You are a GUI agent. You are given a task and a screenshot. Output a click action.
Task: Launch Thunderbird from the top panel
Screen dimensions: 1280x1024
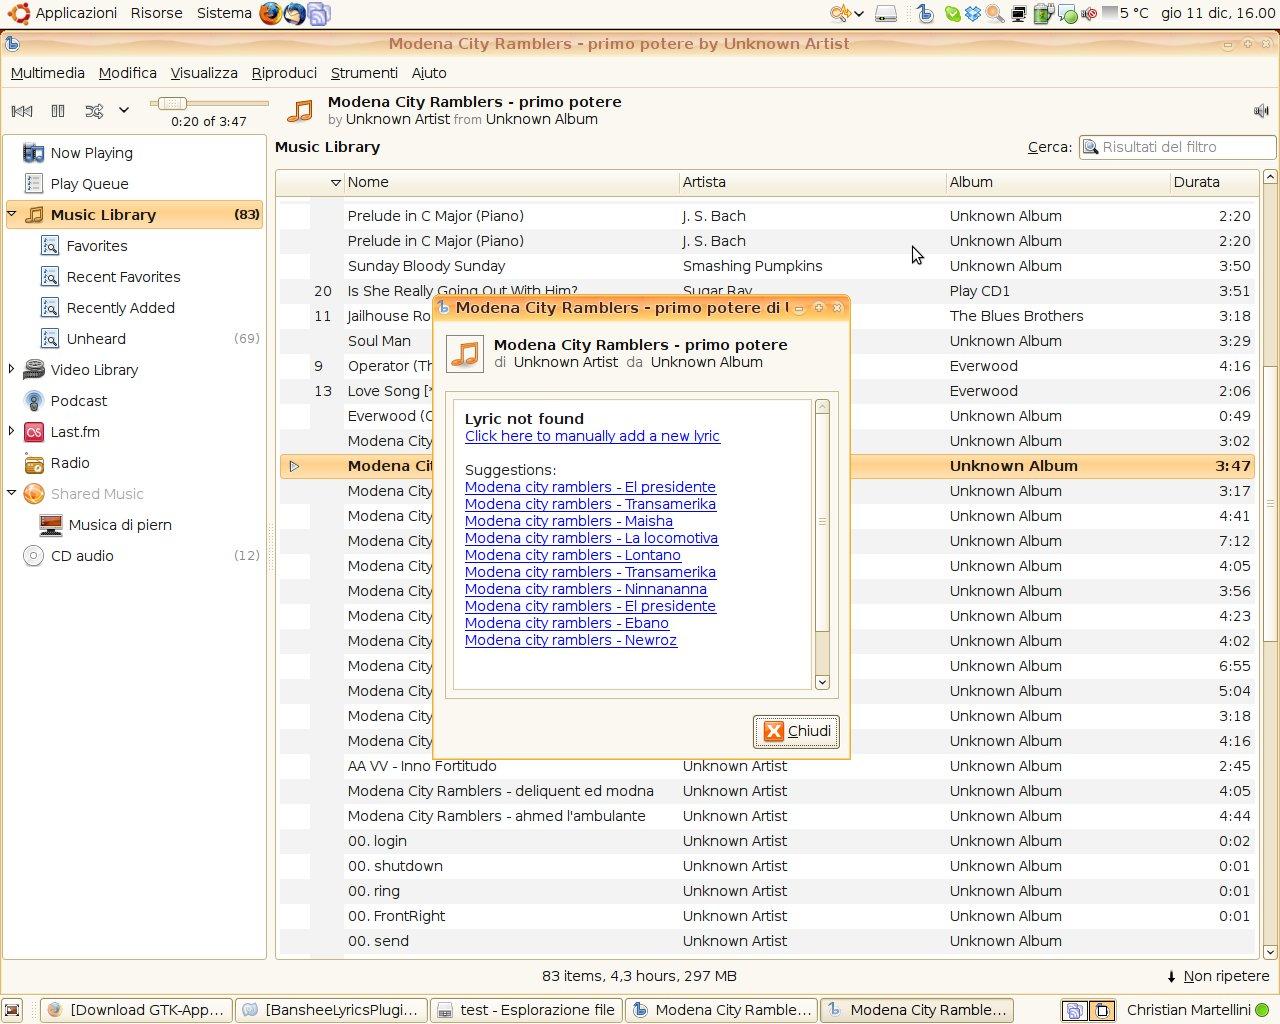[x=294, y=13]
